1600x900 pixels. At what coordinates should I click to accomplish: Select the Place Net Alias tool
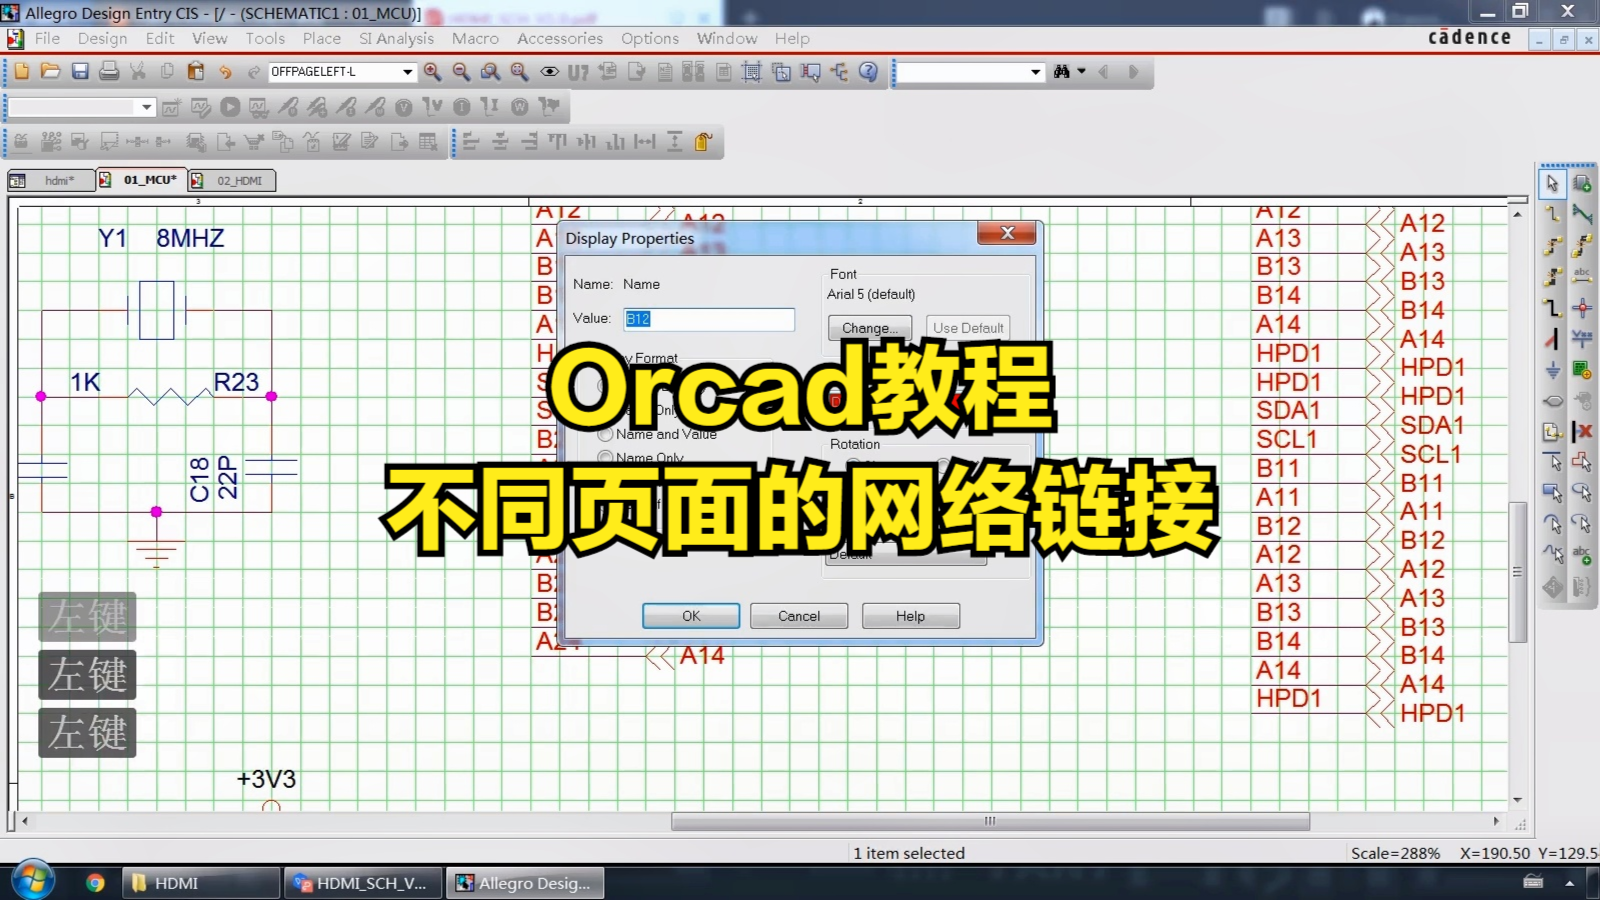[x=1582, y=276]
